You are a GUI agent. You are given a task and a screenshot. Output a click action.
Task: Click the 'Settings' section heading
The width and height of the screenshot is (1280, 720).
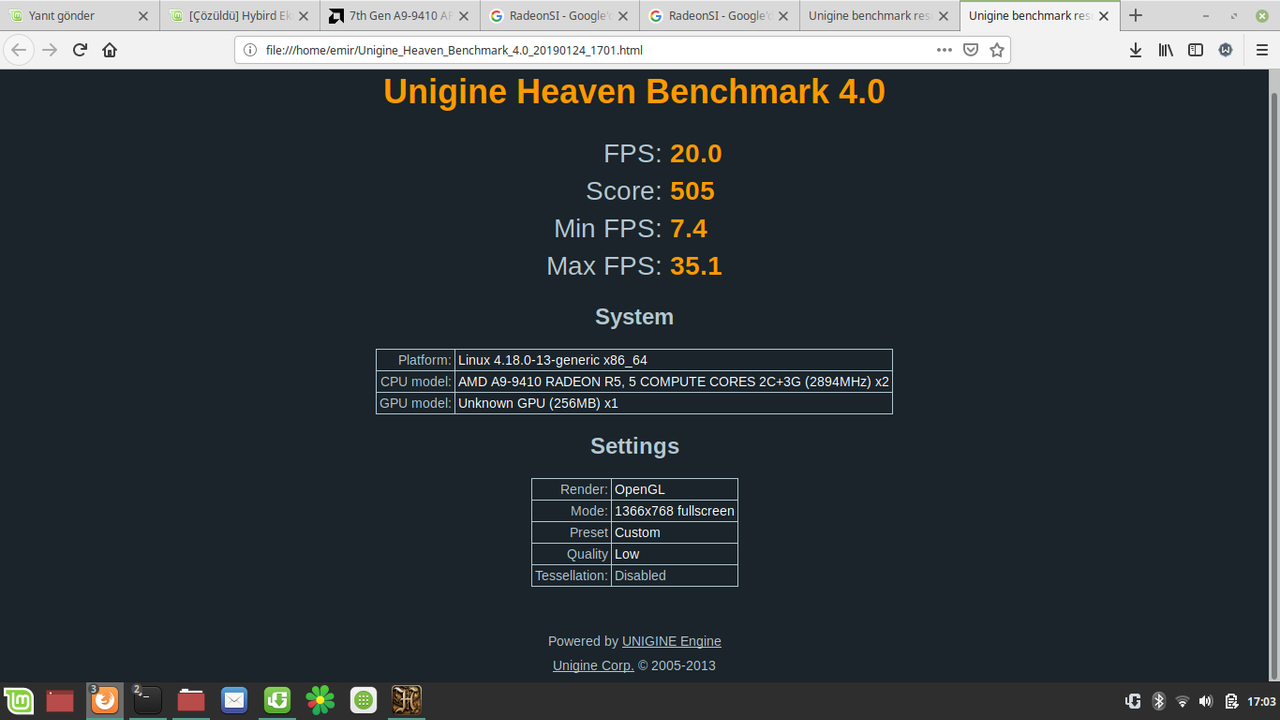click(x=634, y=446)
